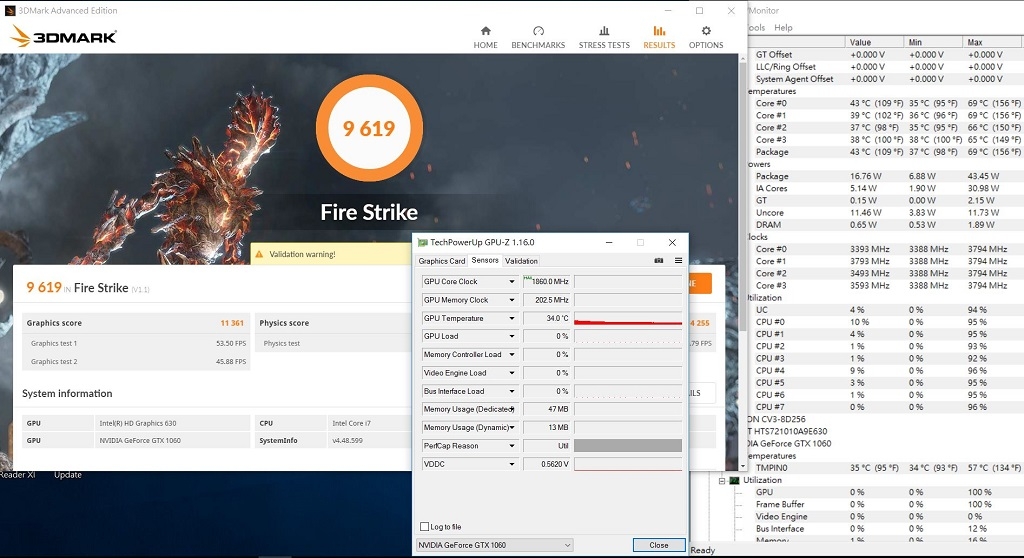Viewport: 1024px width, 558px height.
Task: Open BENCHMARKS gauge icon in 3DMark
Action: tap(538, 31)
